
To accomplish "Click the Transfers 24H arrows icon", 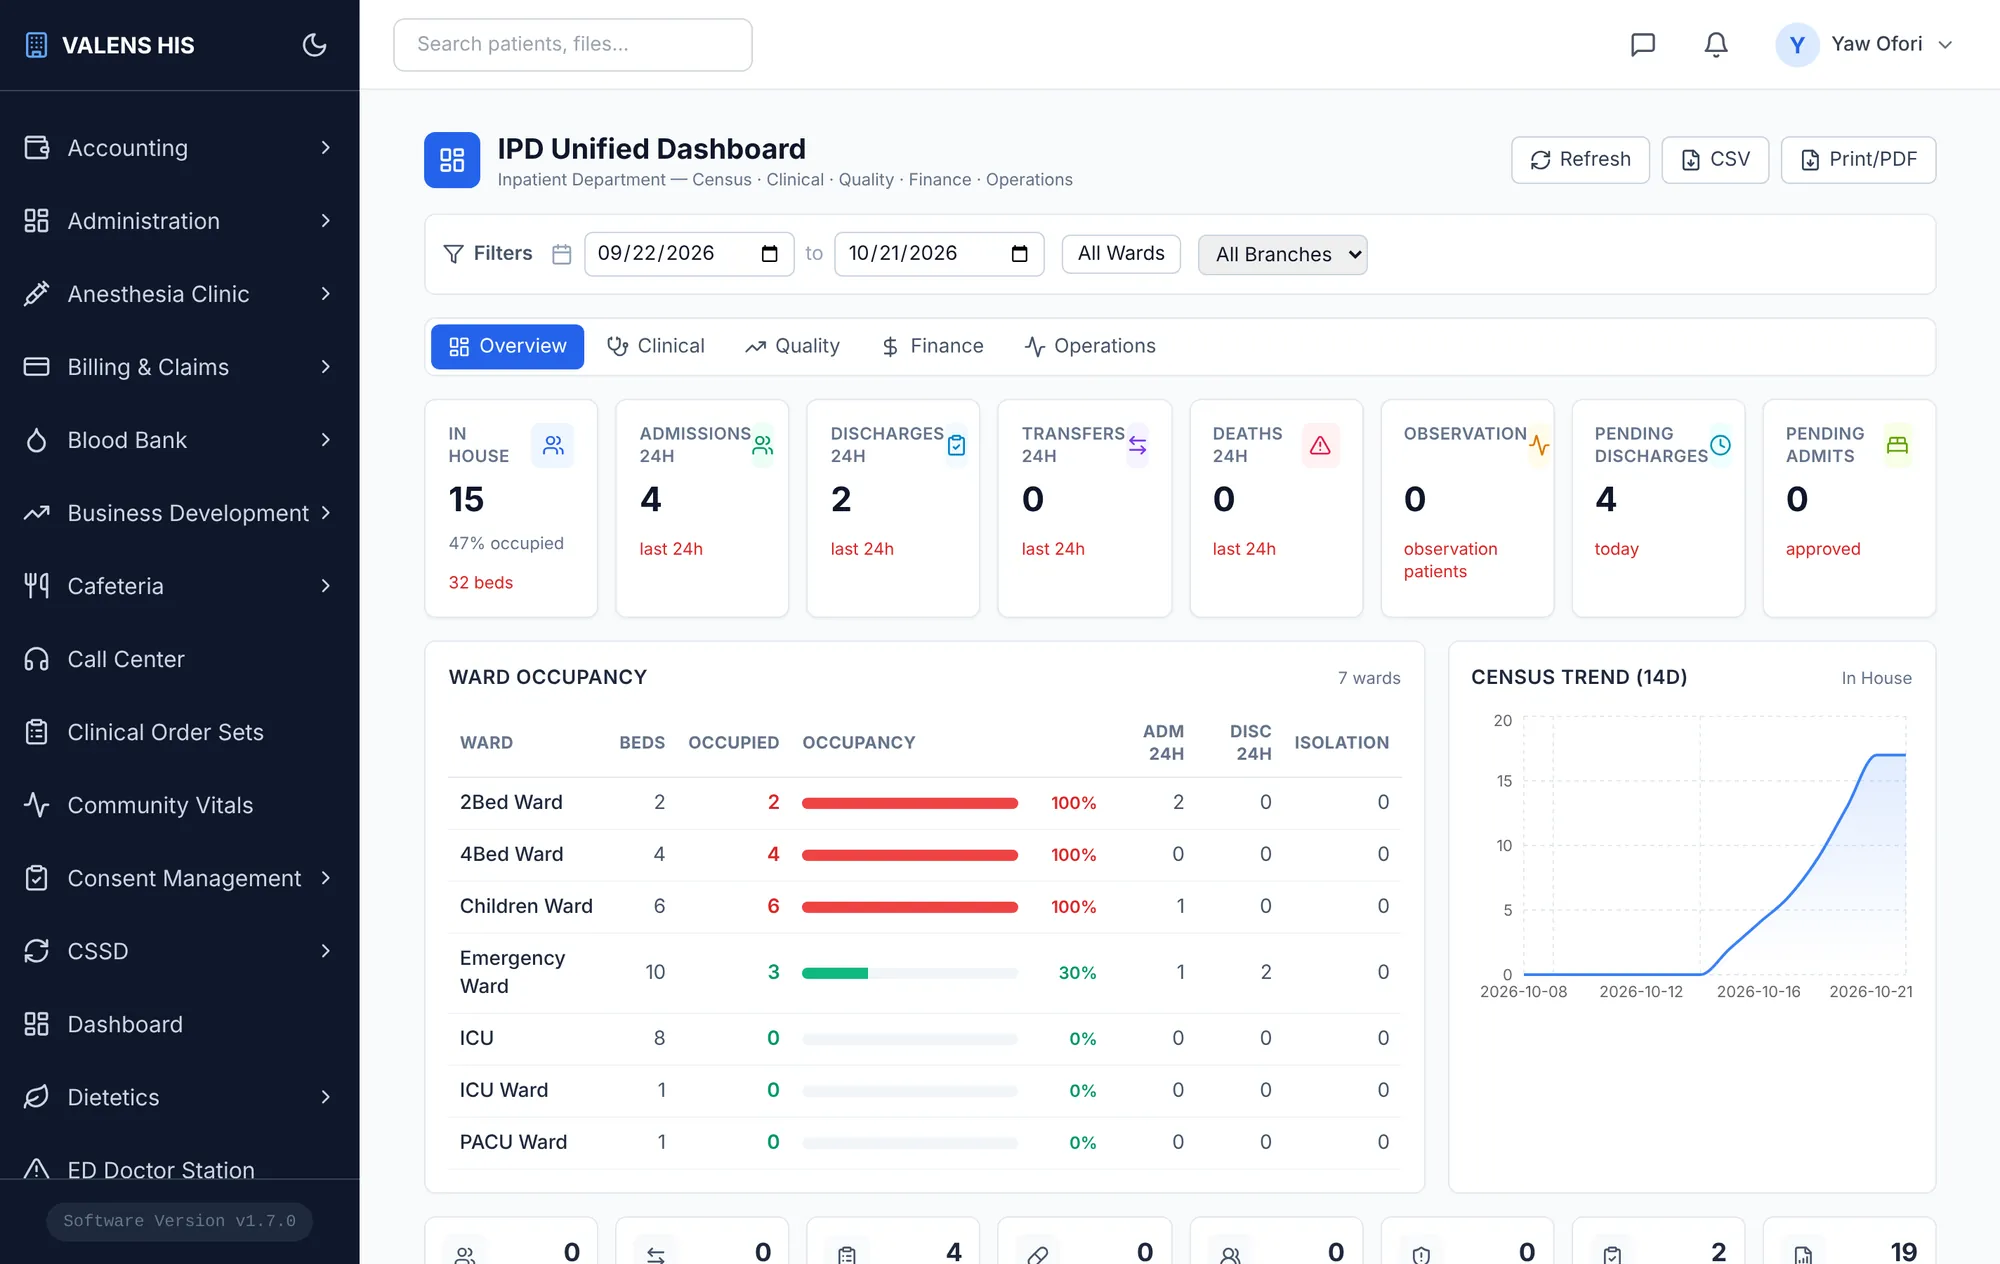I will (1137, 445).
